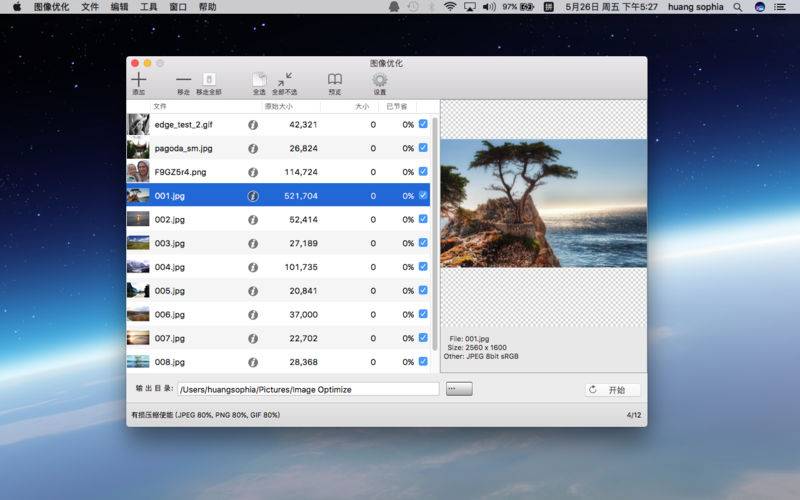Toggle the 004.jpg checkbox
Screen dimensions: 800x500
(423, 266)
